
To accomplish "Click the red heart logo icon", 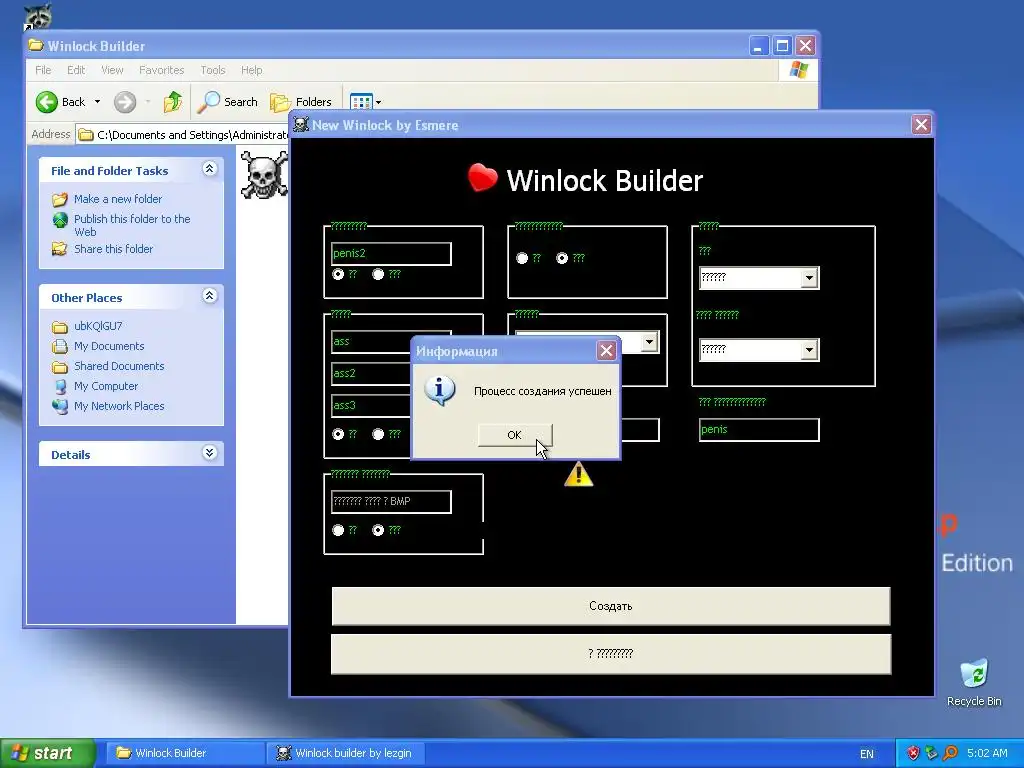I will click(483, 178).
